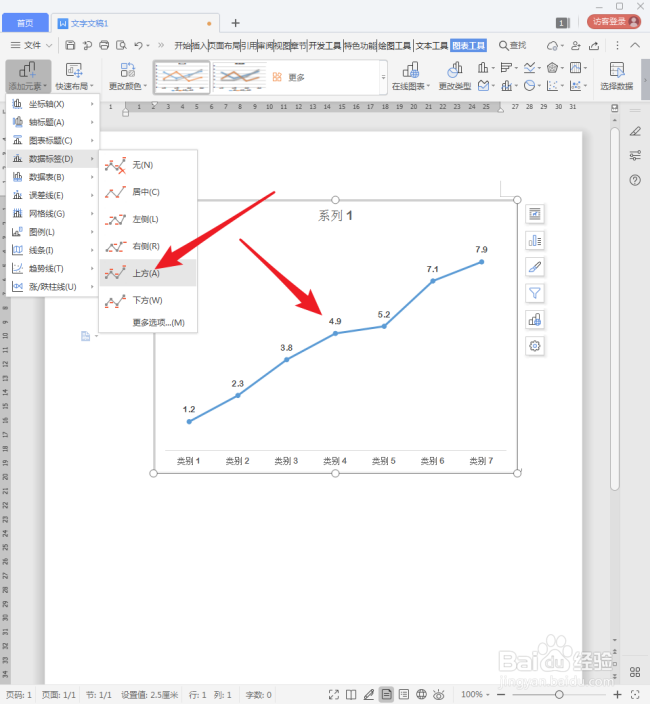The width and height of the screenshot is (650, 704).
Task: Click the Print icon in quick access
Action: point(104,45)
